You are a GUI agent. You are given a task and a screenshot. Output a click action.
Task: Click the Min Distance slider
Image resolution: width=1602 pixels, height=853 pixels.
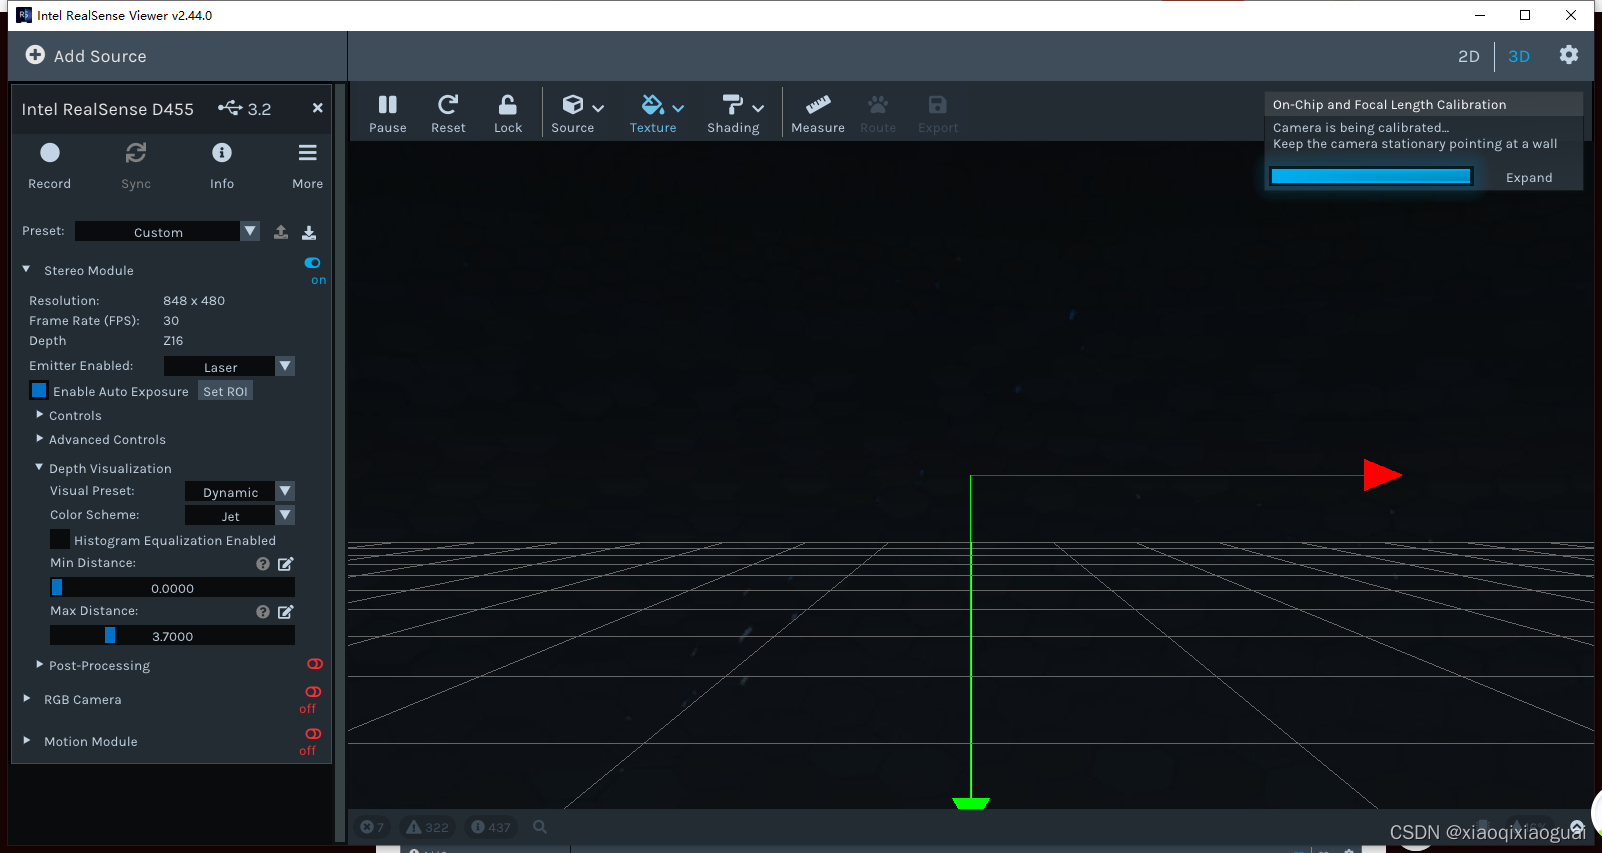pos(172,588)
